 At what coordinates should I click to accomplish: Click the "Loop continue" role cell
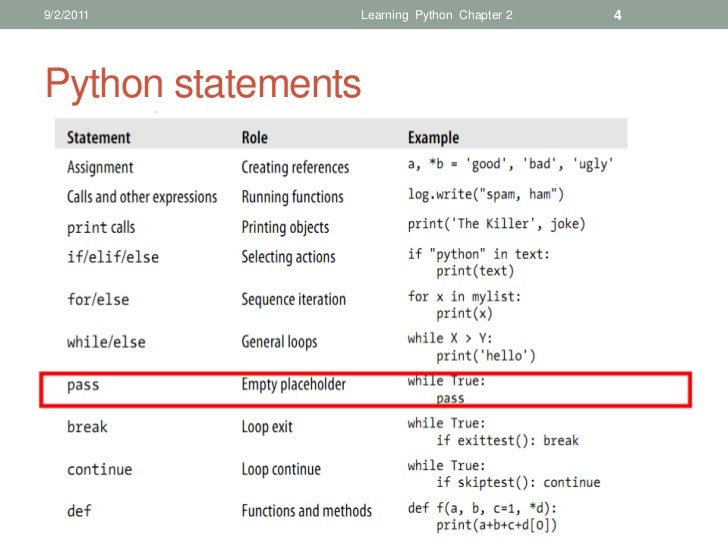click(x=281, y=469)
